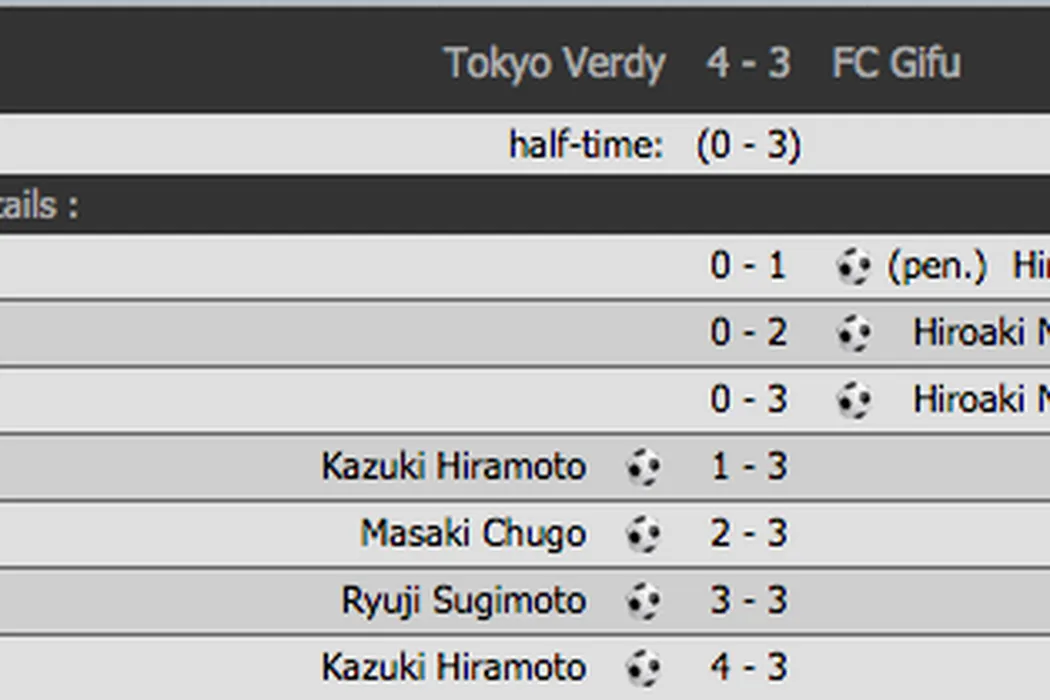Open the Tokyo Verdy team name

pos(555,63)
